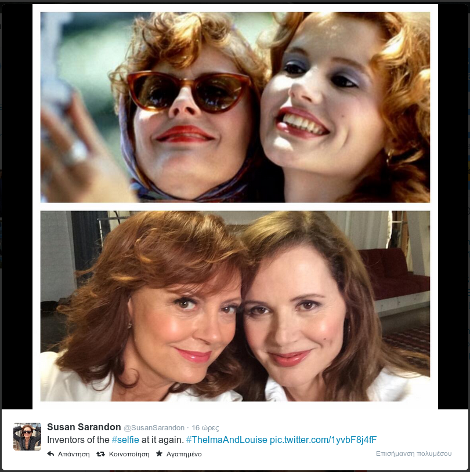Follow the pic.twitter.com/1yvbF8j4fF link

(323, 440)
